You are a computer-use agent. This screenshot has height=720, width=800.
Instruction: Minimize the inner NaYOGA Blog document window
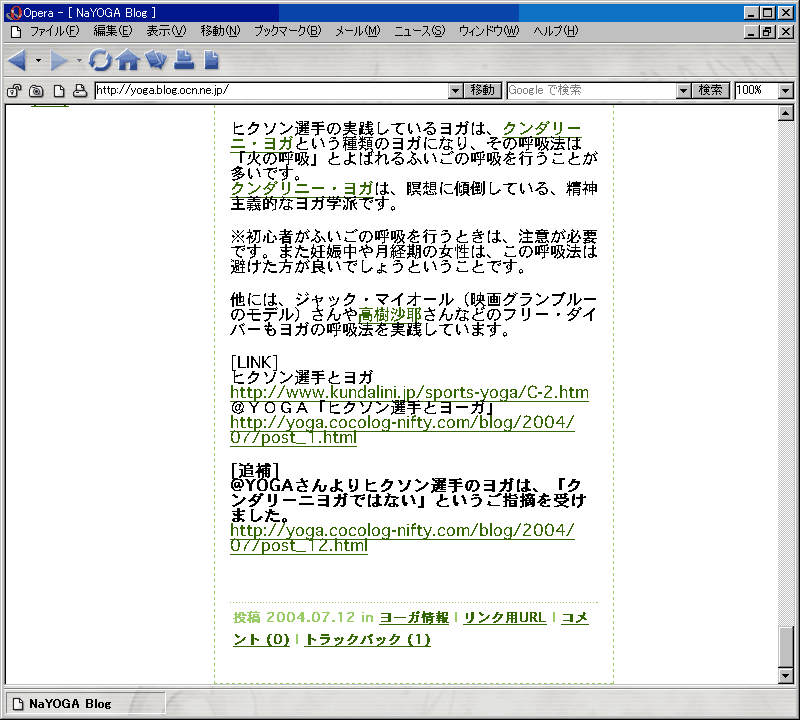(751, 32)
